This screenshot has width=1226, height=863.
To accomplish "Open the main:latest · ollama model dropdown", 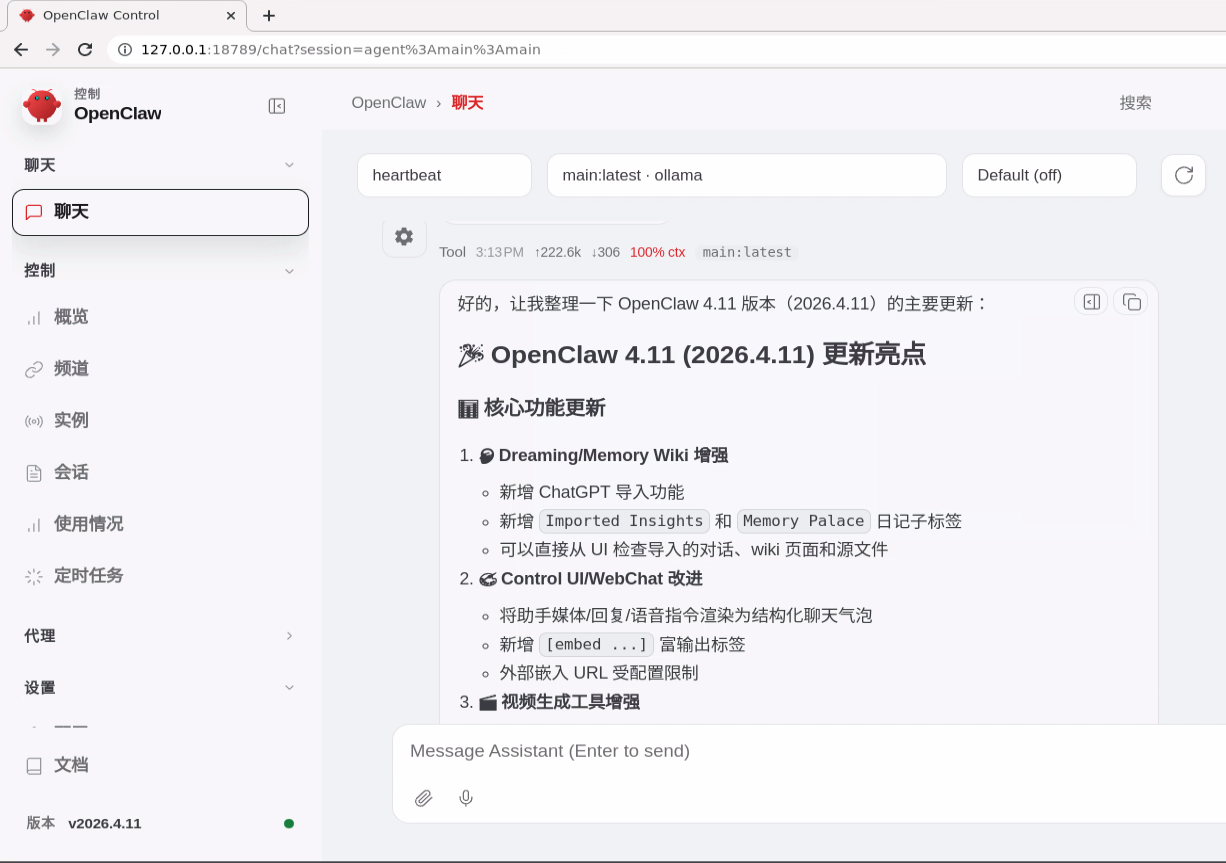I will [x=746, y=175].
